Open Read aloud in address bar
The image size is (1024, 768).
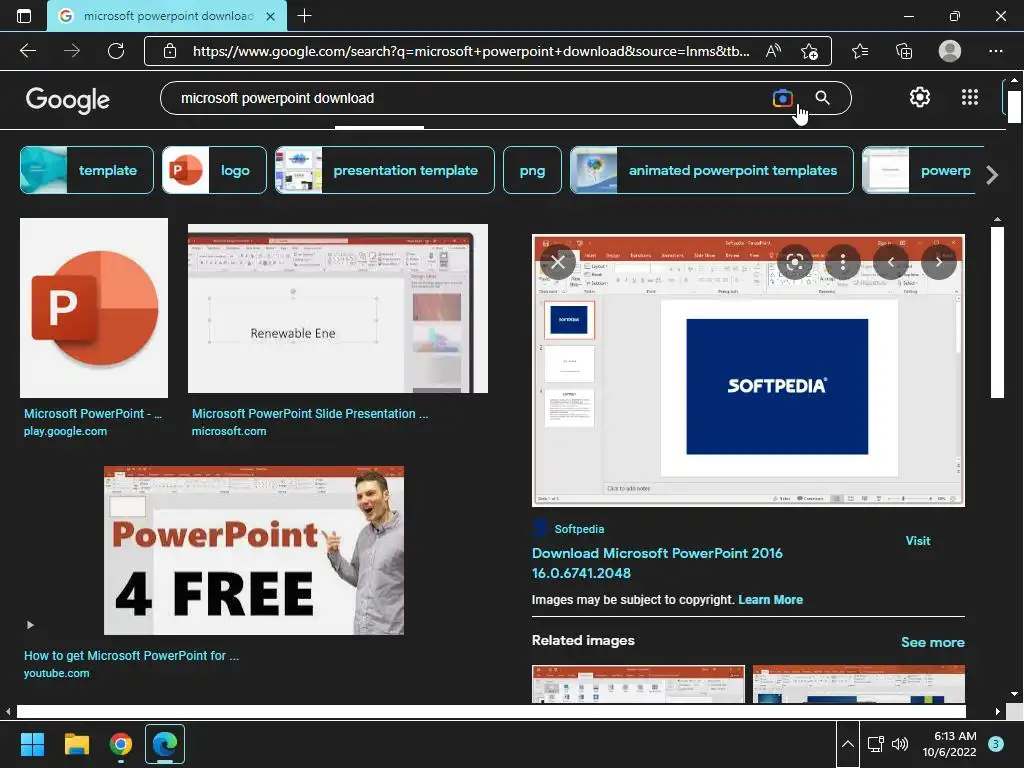point(773,51)
